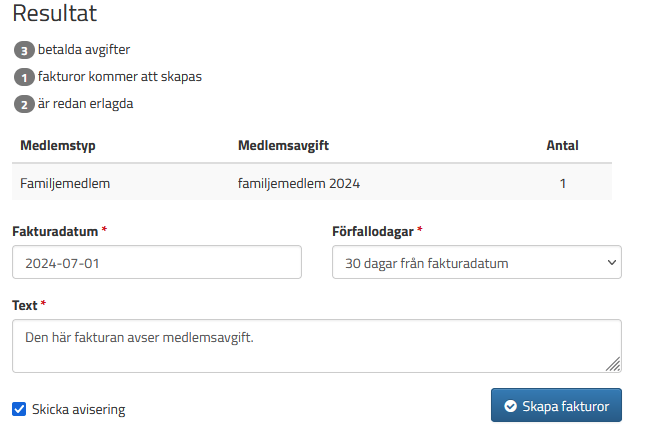651x434 pixels.
Task: Select the Familjemedlem table row
Action: tap(312, 183)
